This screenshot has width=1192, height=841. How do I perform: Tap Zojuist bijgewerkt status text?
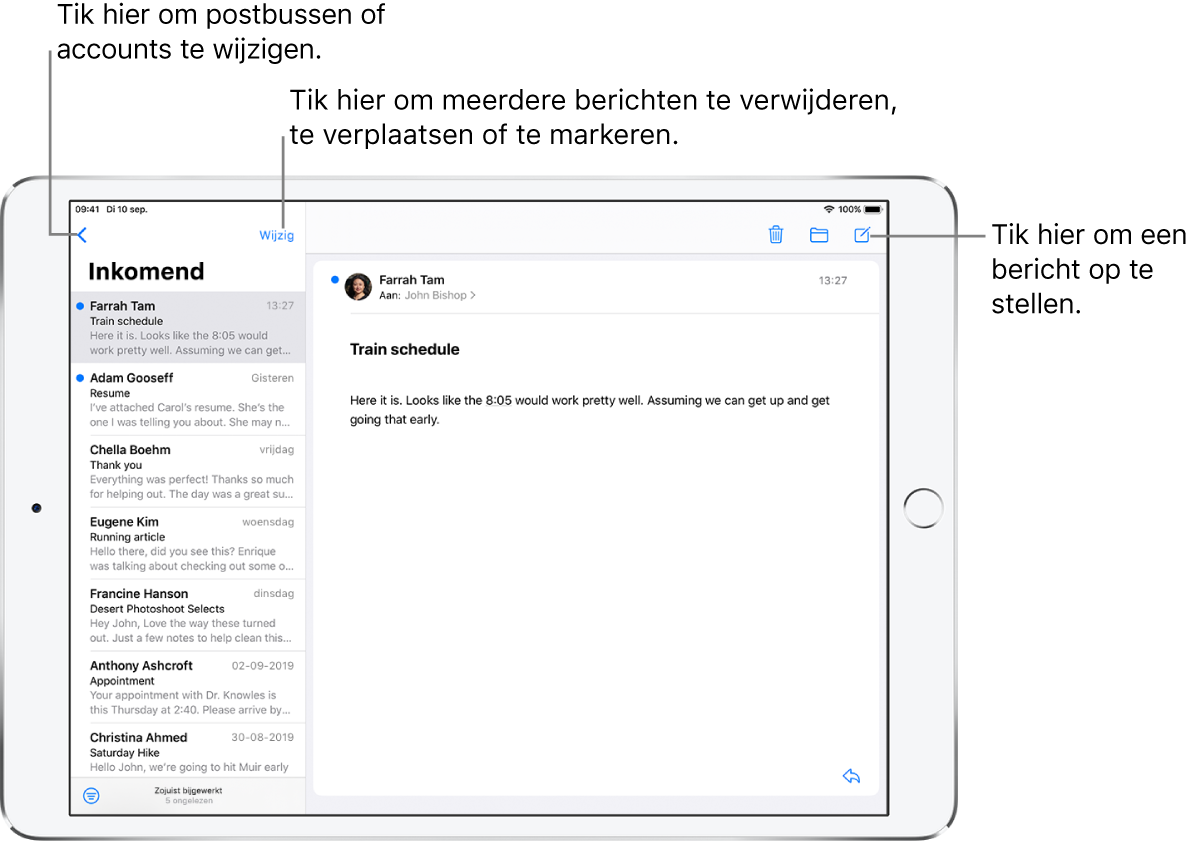tap(189, 791)
